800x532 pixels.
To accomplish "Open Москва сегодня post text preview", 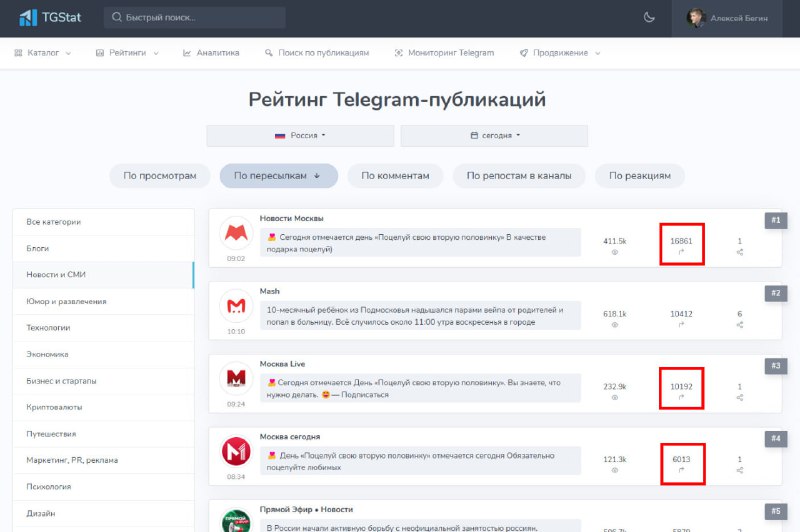I will click(420, 461).
